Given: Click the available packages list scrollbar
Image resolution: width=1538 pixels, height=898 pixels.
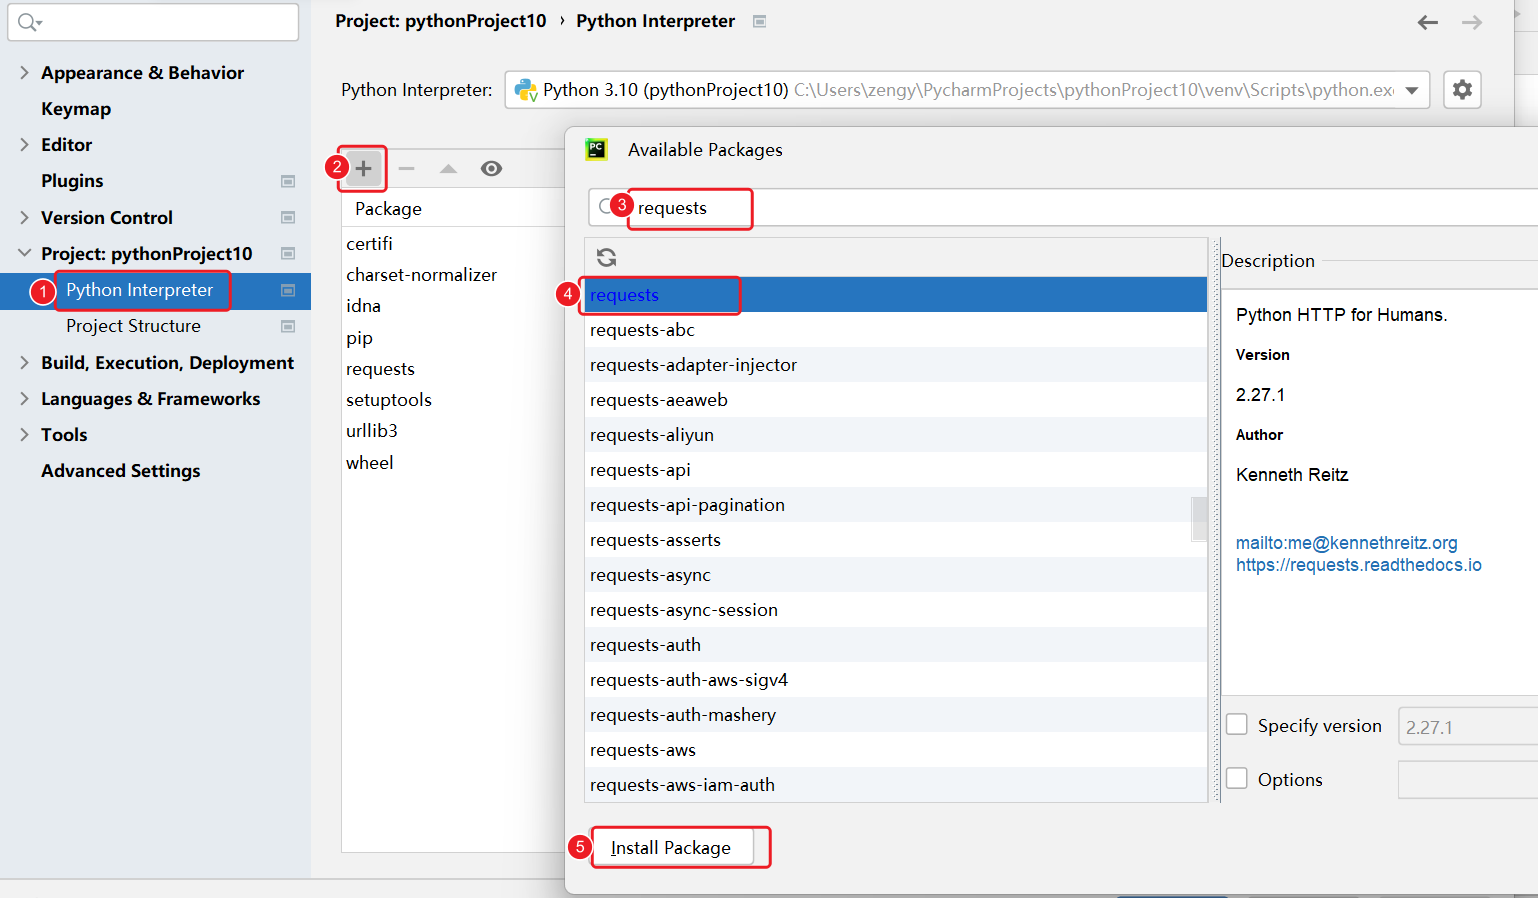Looking at the screenshot, I should [1200, 520].
